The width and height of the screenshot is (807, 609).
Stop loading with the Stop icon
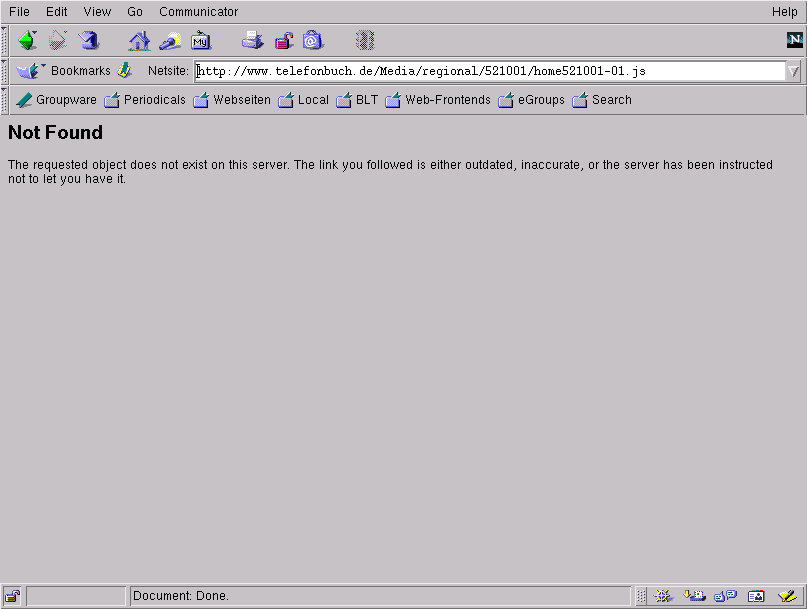(365, 40)
